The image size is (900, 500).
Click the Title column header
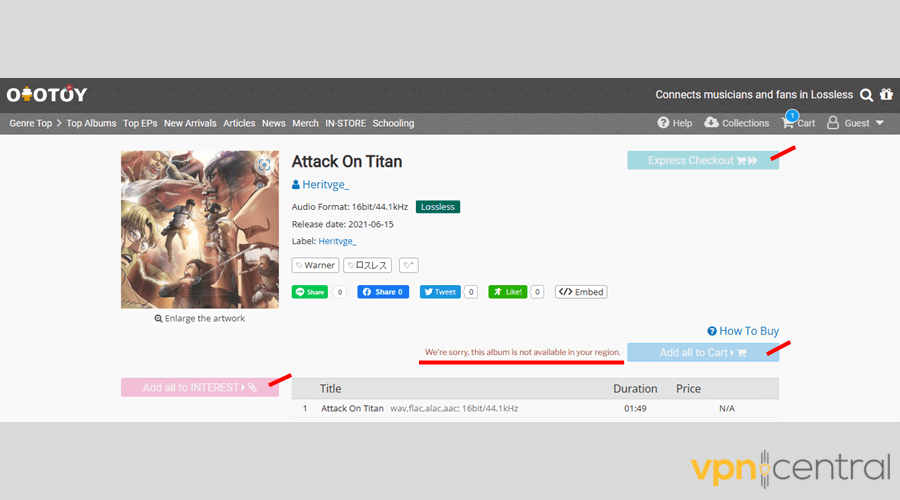[x=331, y=389]
